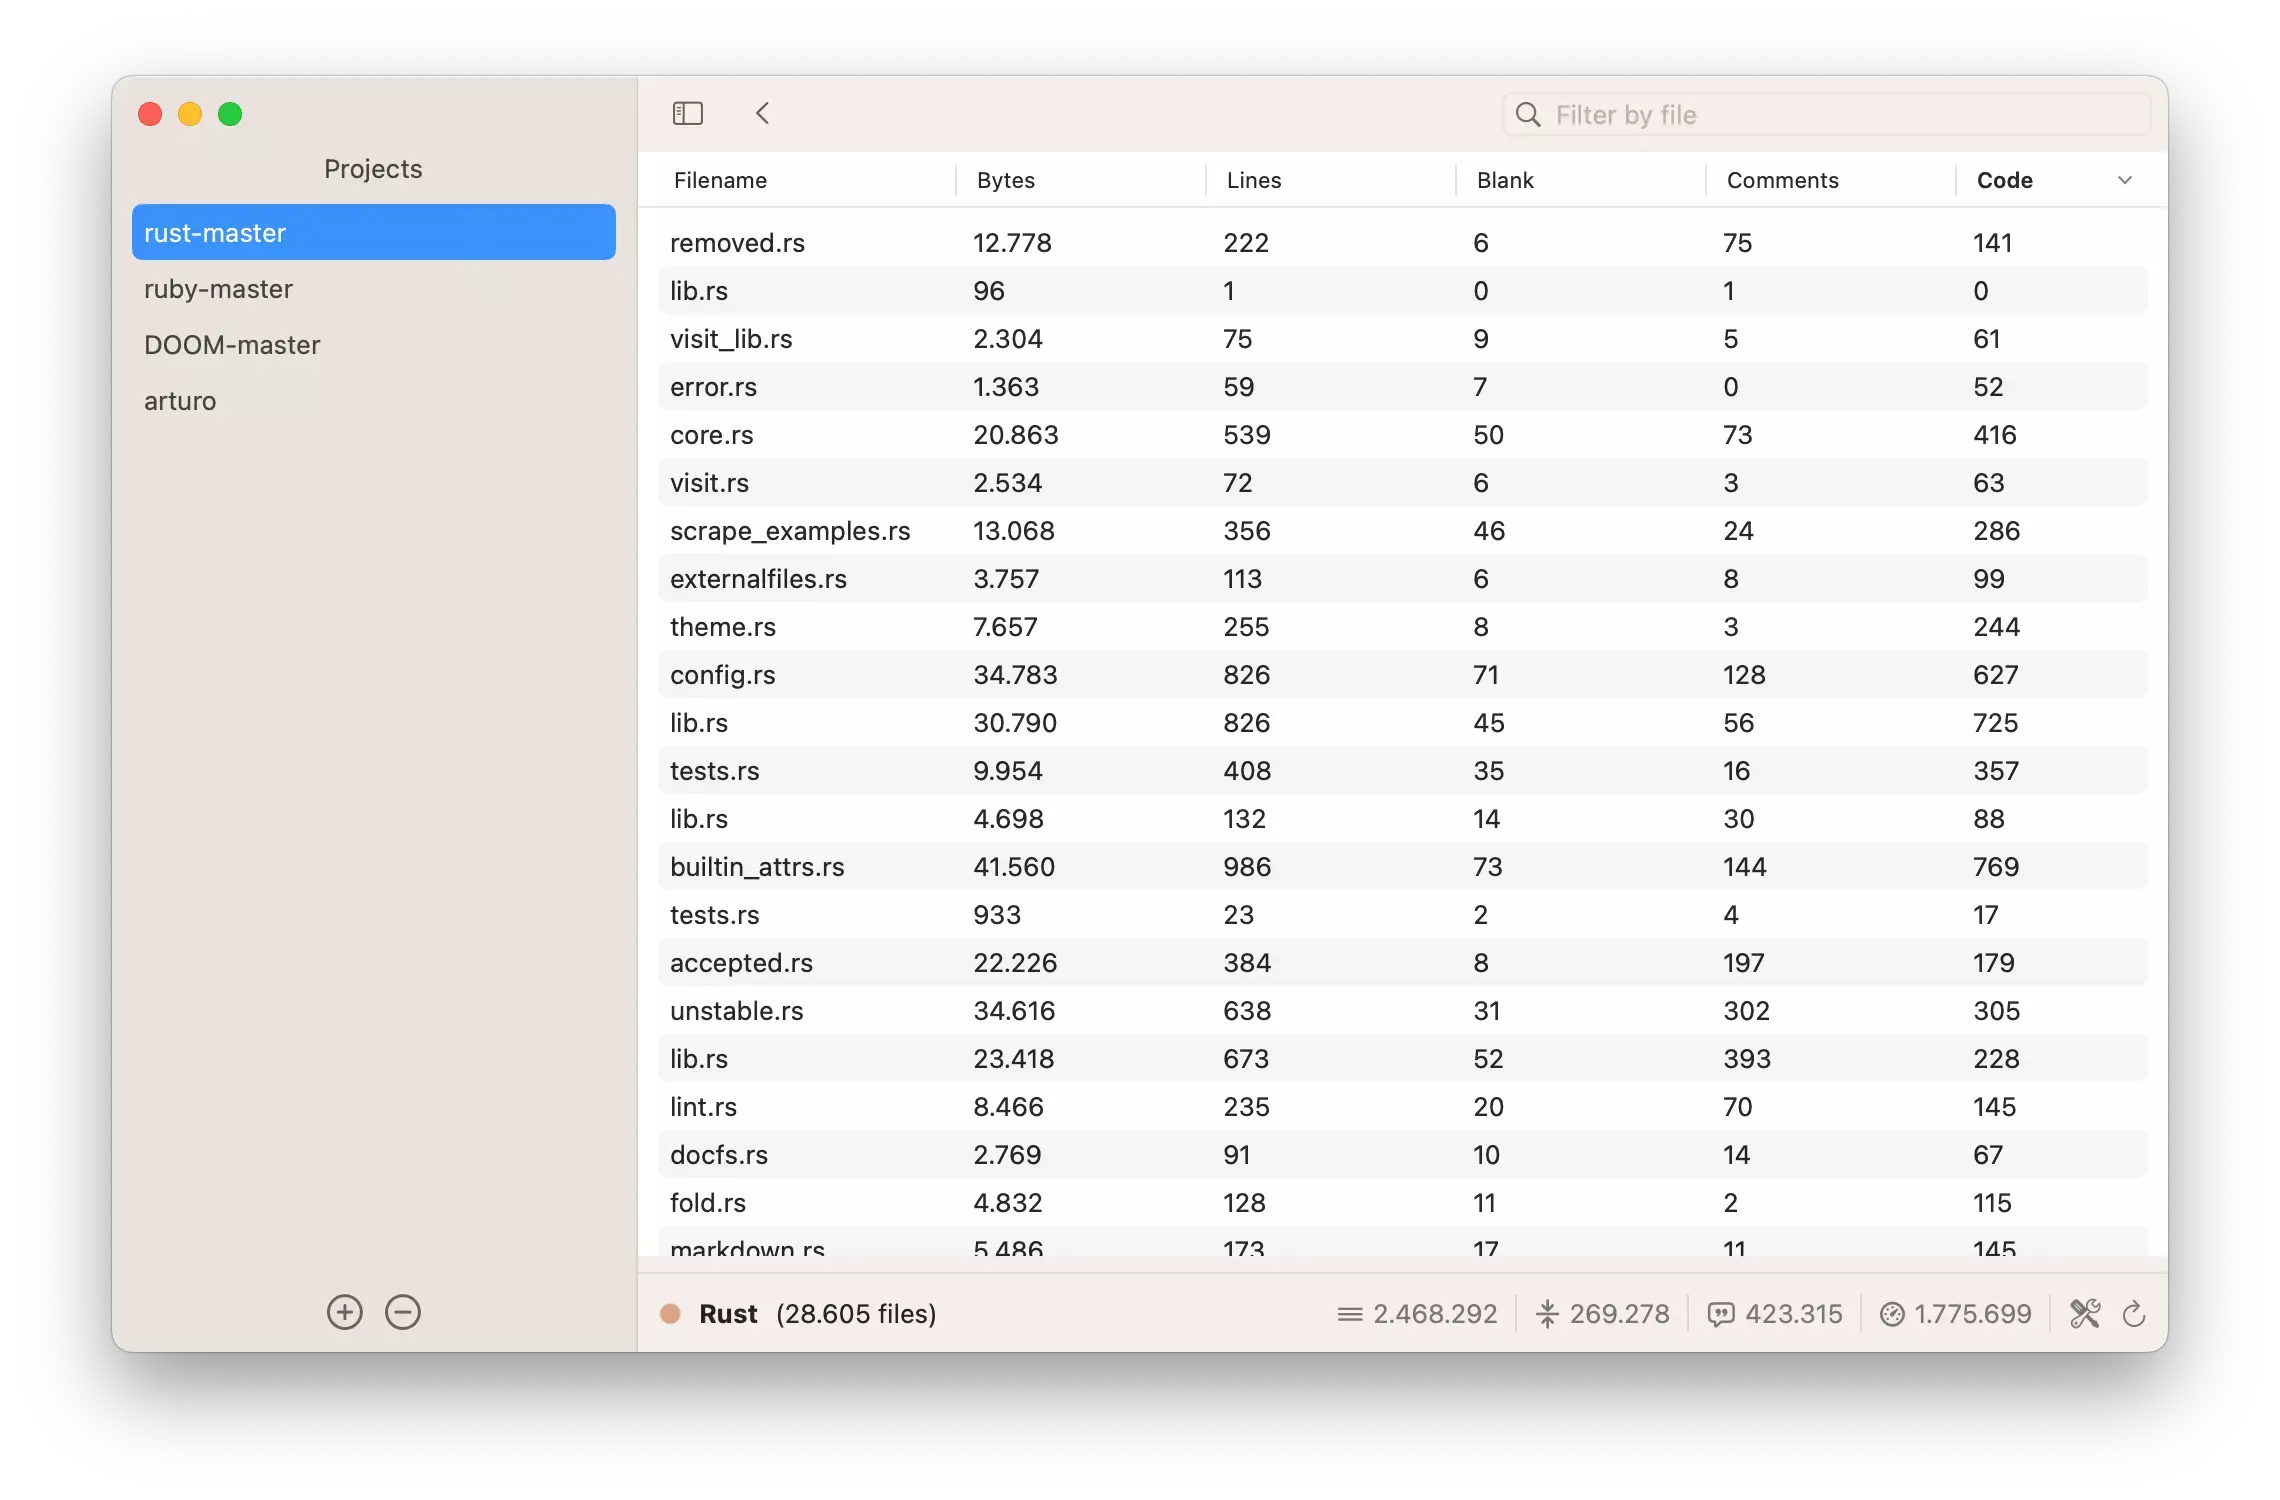
Task: Click the Rust language color dot
Action: pyautogui.click(x=671, y=1314)
